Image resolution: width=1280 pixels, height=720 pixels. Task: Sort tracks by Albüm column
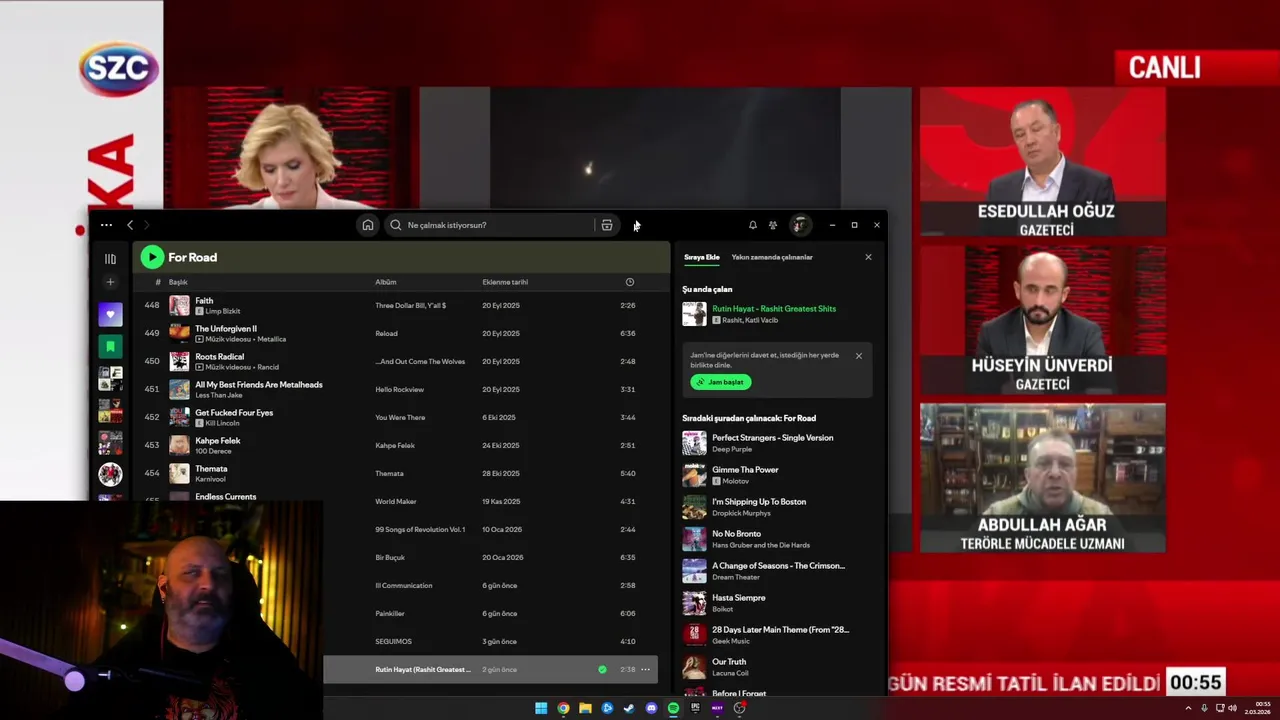(386, 282)
